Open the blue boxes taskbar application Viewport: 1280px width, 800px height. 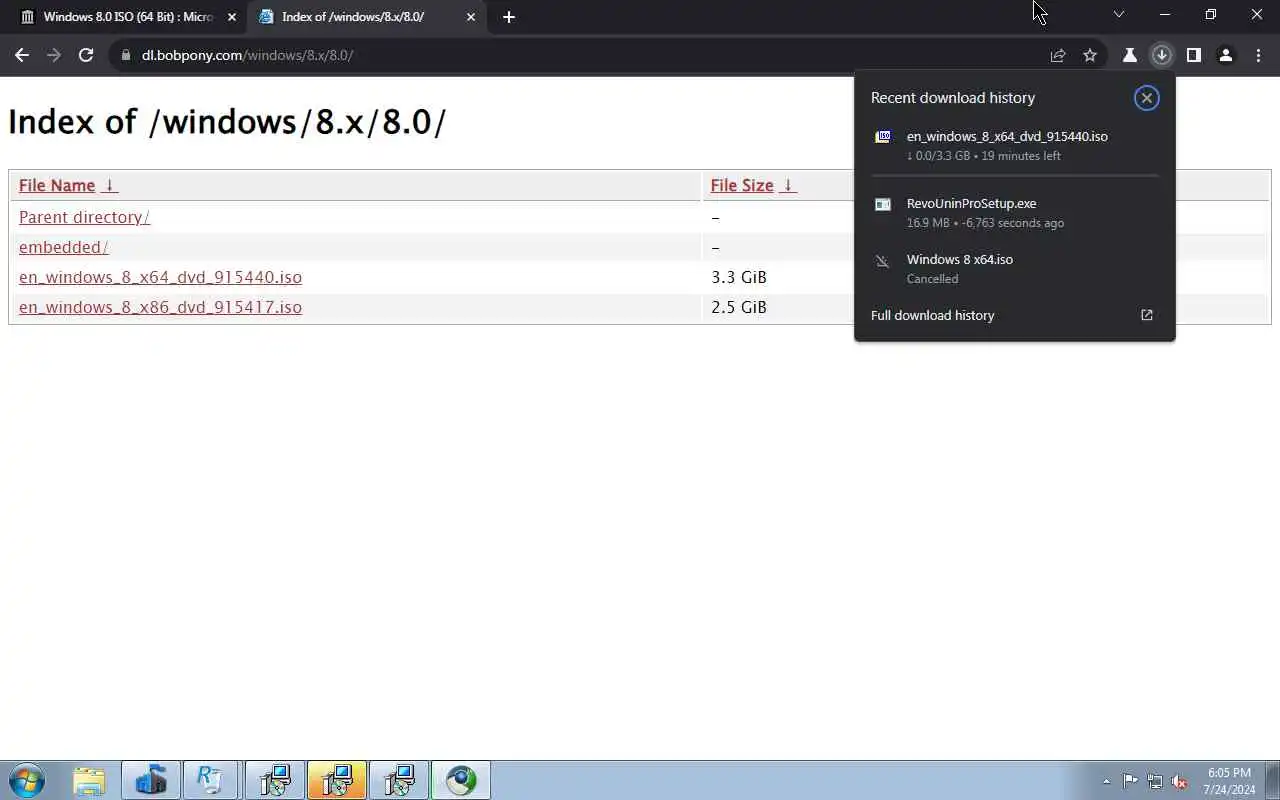(151, 780)
